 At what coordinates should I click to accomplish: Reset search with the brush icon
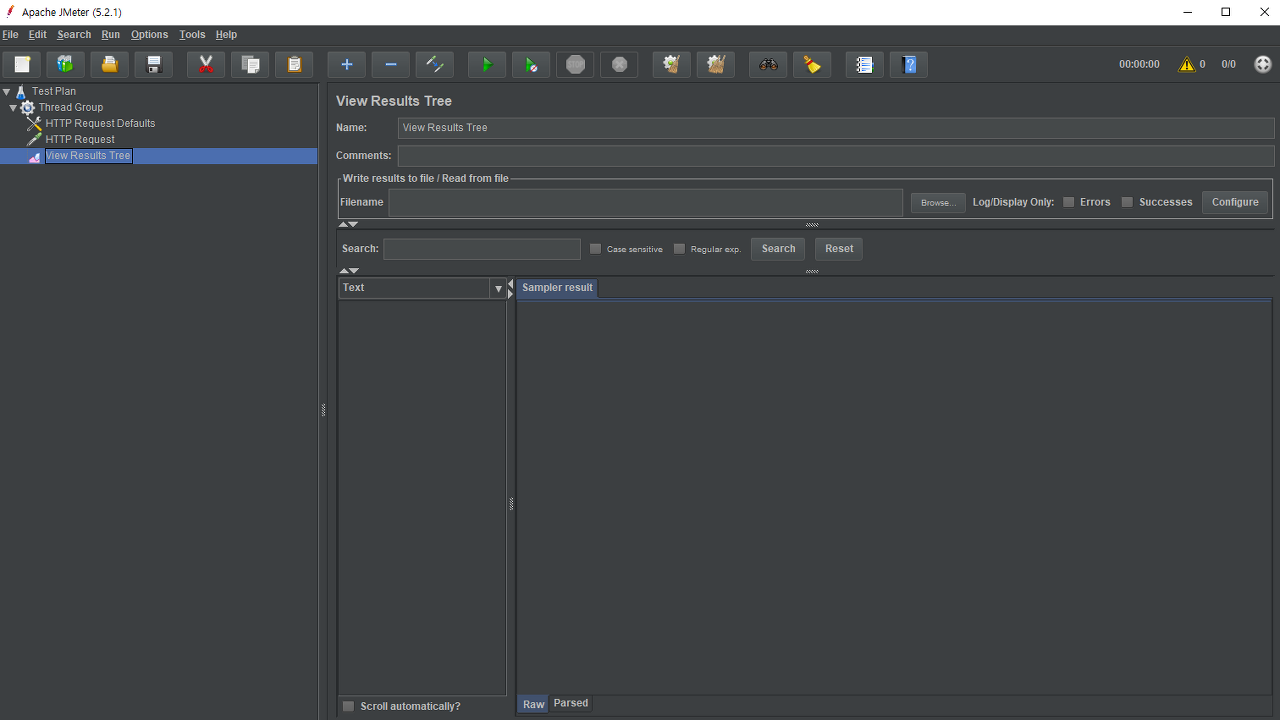[812, 65]
